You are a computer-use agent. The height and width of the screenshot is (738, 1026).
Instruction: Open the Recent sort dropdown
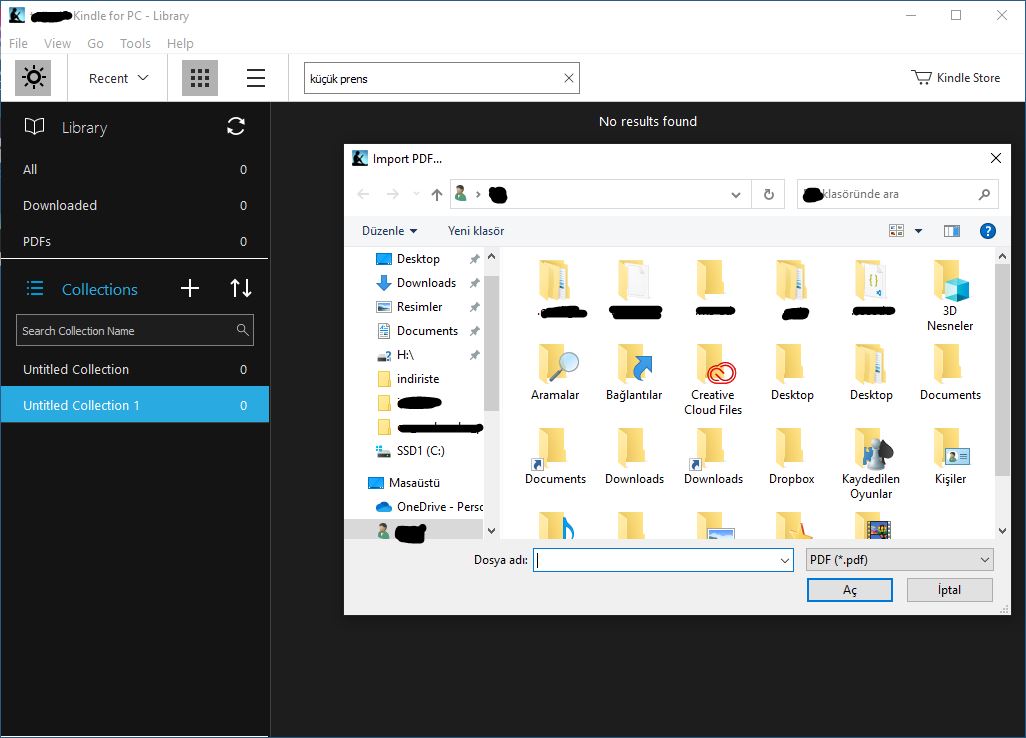tap(118, 78)
